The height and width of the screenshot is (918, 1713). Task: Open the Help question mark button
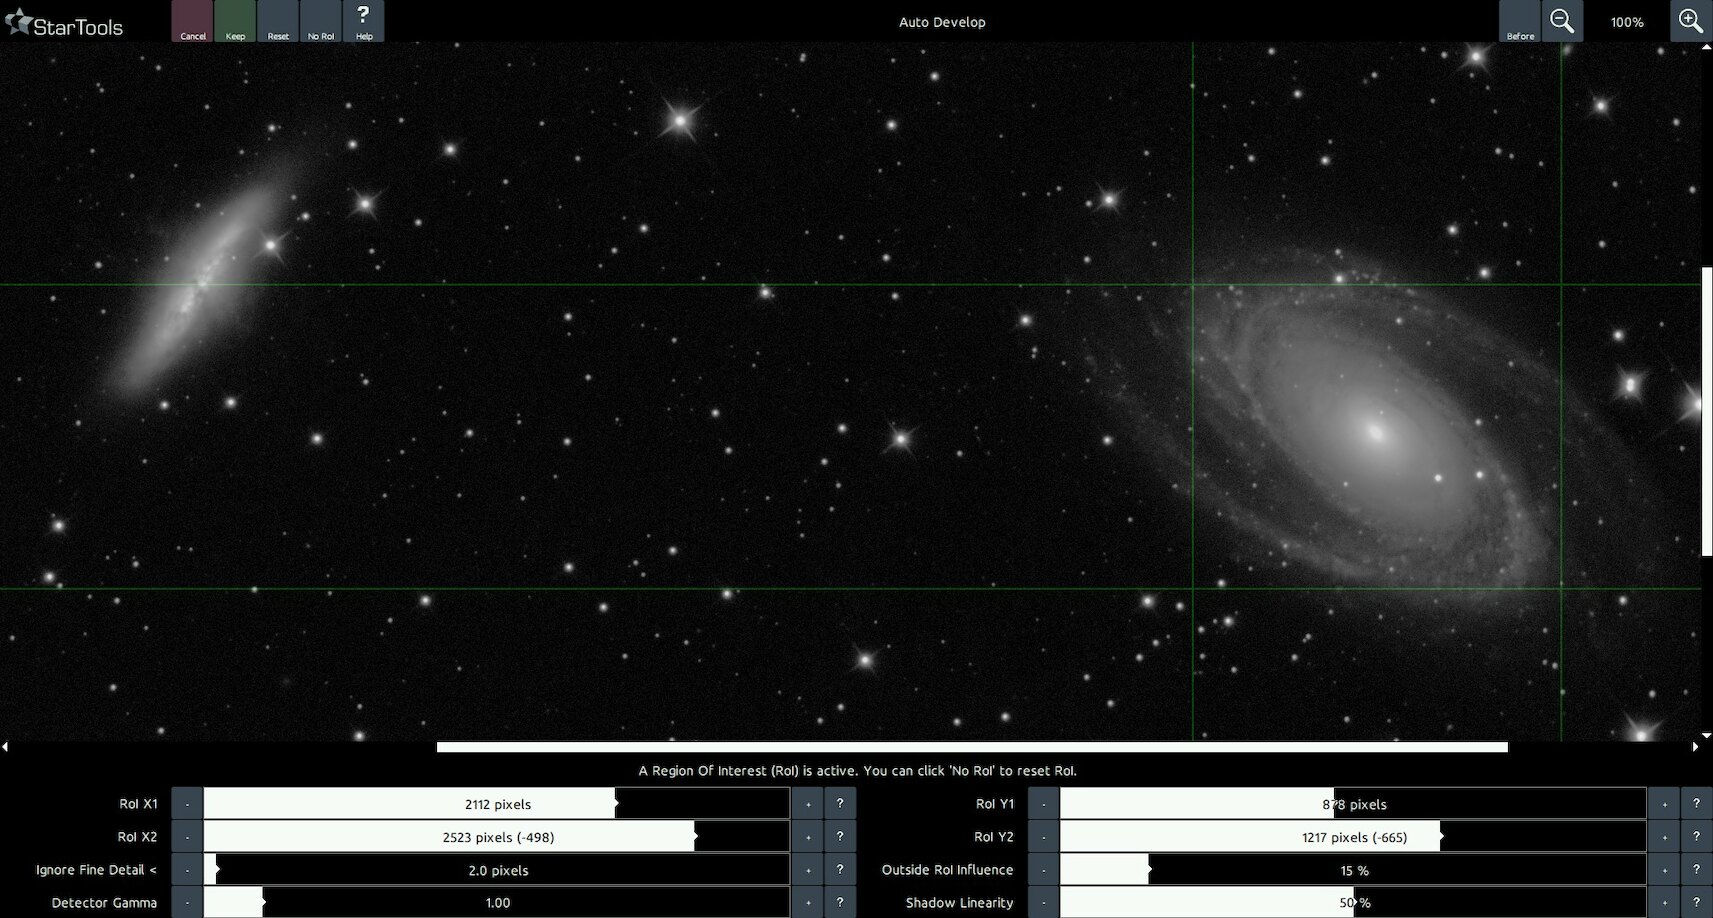pos(363,21)
